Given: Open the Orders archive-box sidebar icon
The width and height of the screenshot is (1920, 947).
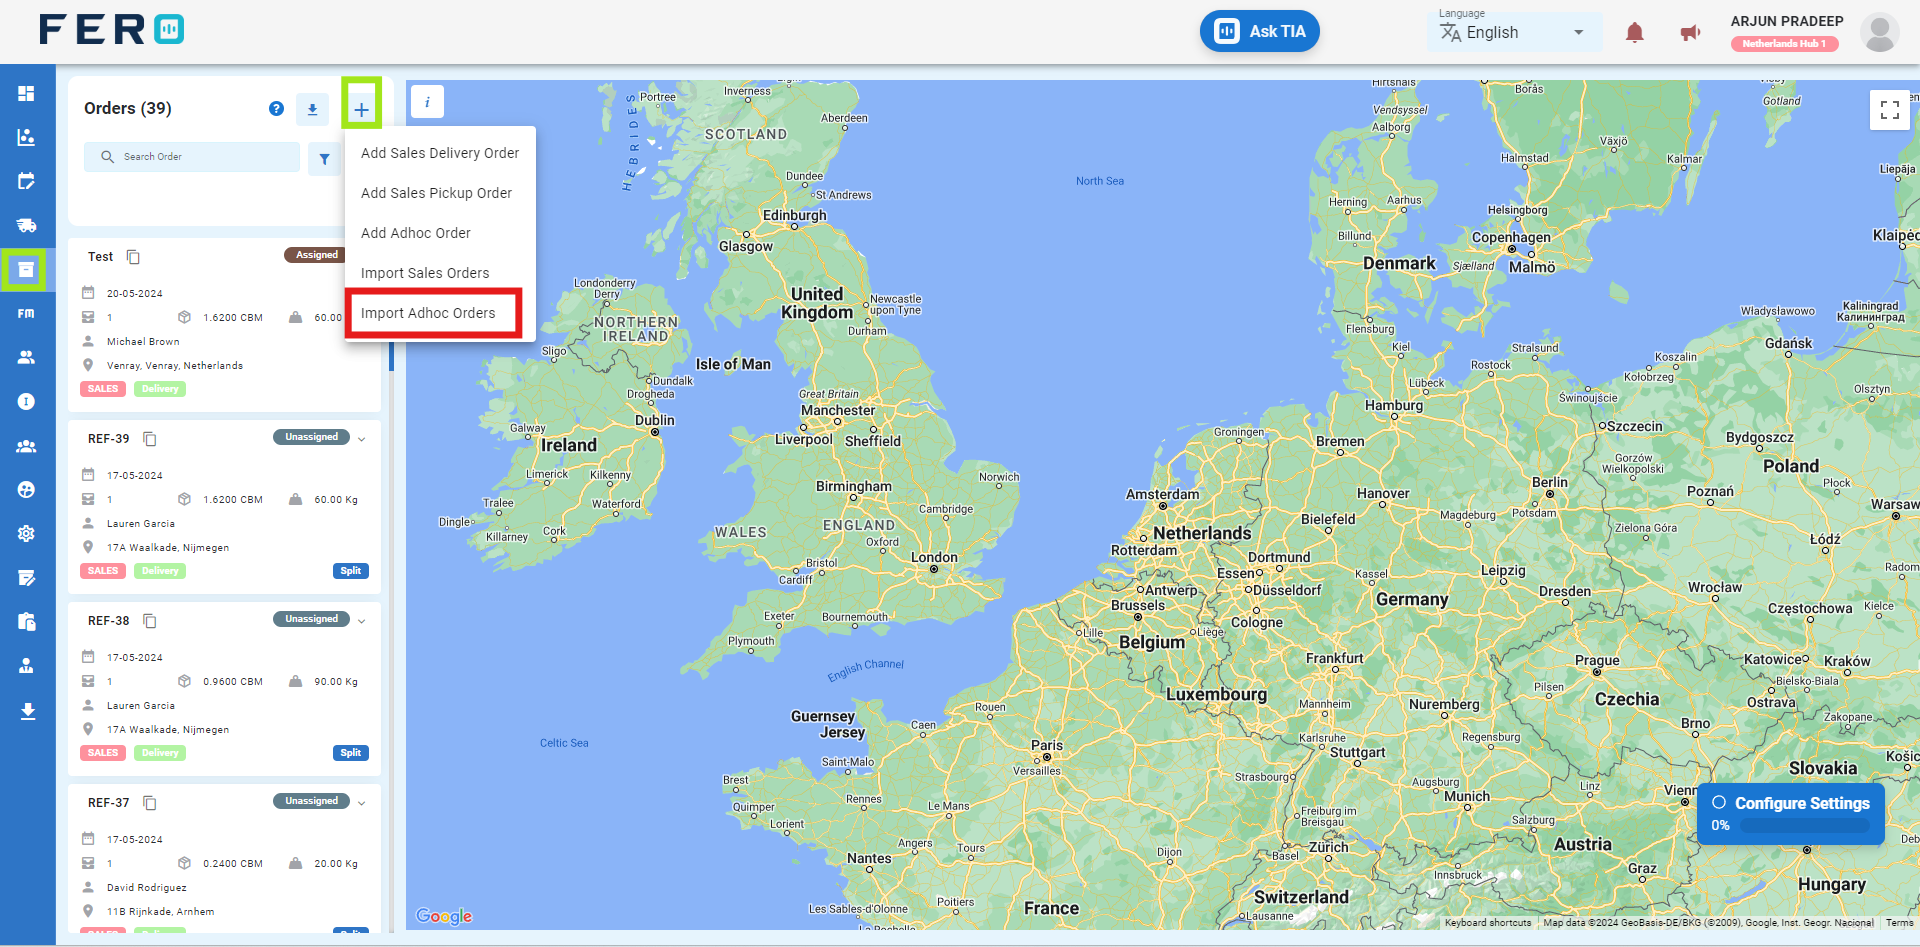Looking at the screenshot, I should (27, 269).
